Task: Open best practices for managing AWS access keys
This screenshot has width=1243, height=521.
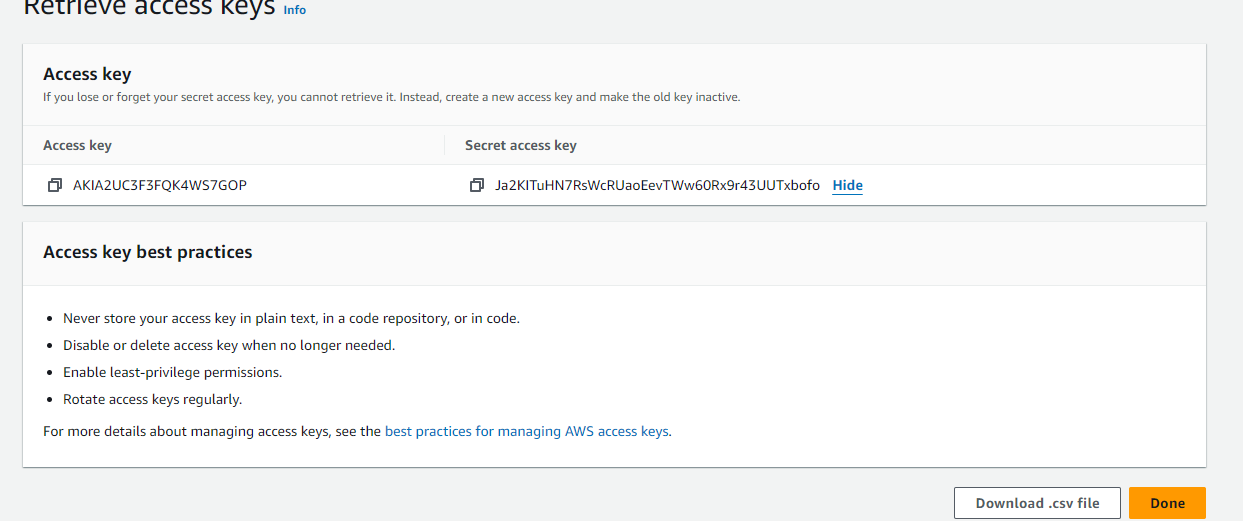Action: coord(527,432)
